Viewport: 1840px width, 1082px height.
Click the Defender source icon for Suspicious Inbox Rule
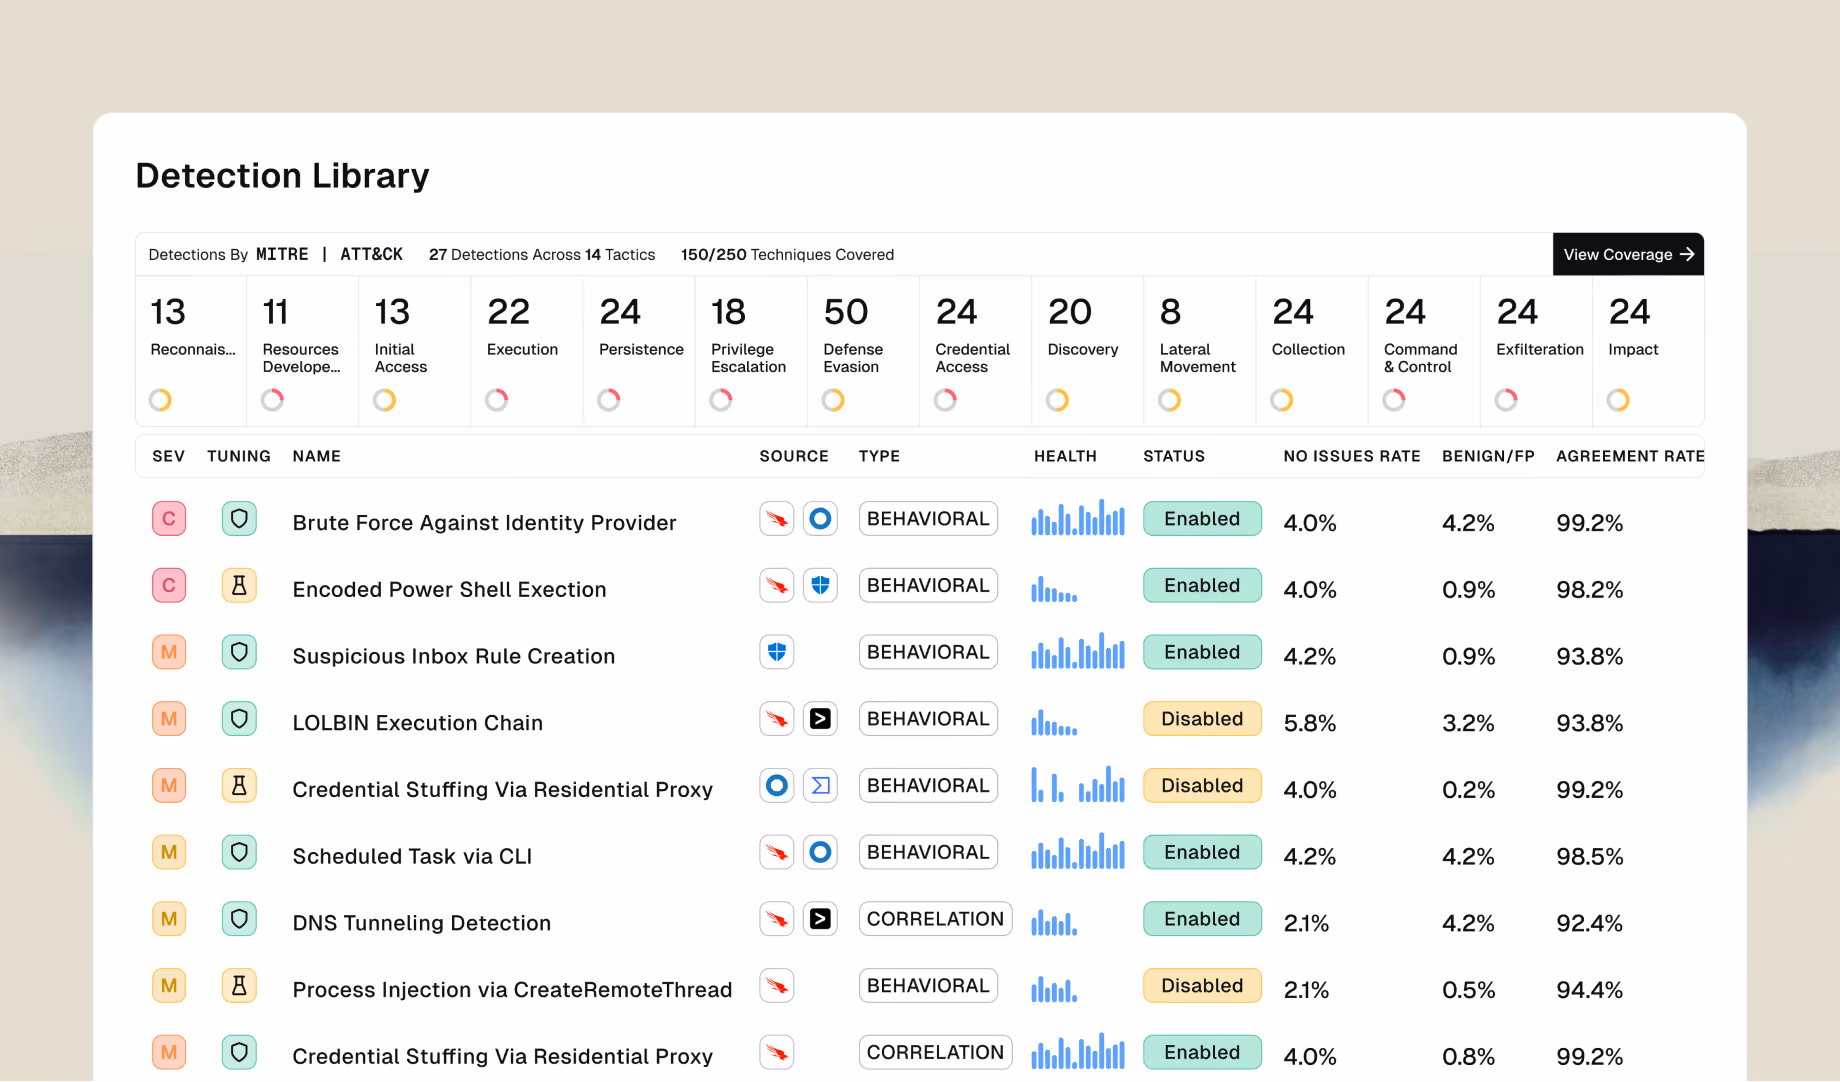(777, 652)
